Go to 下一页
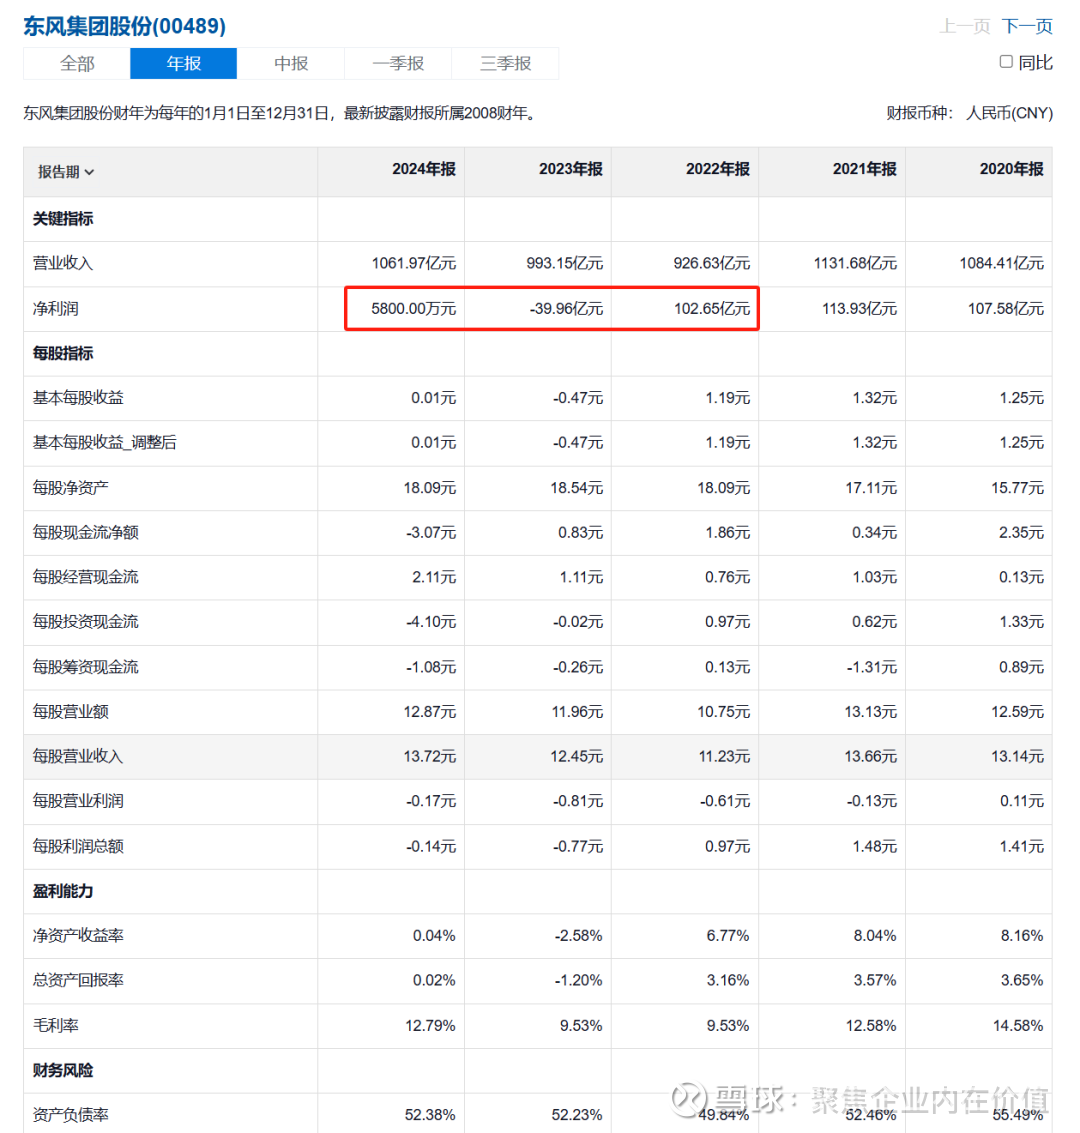 point(1027,27)
